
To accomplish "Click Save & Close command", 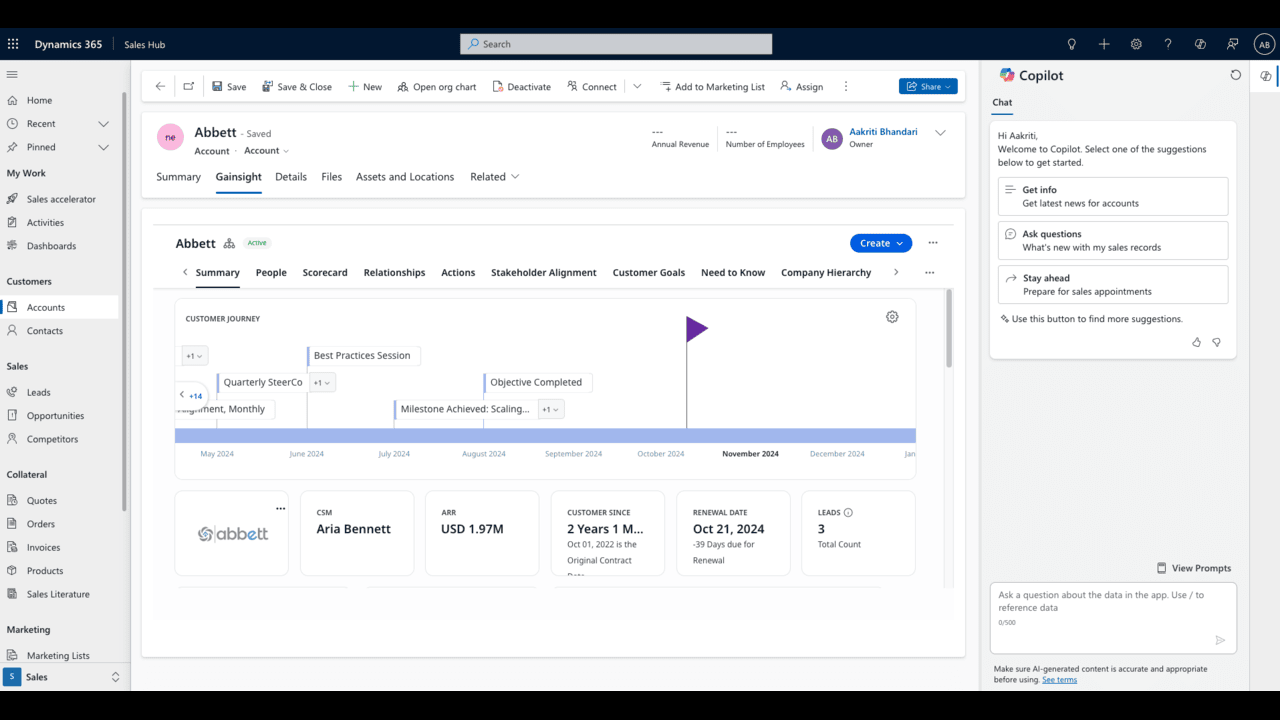I will click(297, 86).
